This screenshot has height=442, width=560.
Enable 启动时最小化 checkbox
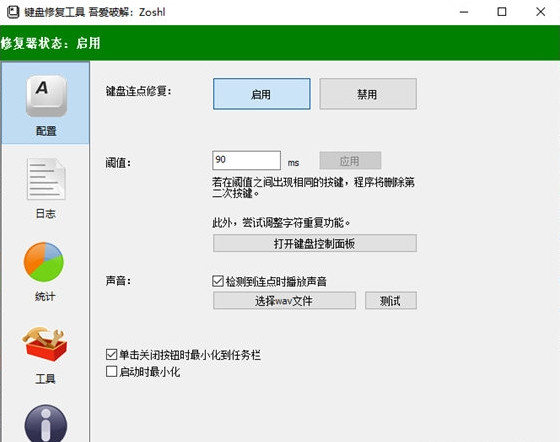click(x=111, y=371)
